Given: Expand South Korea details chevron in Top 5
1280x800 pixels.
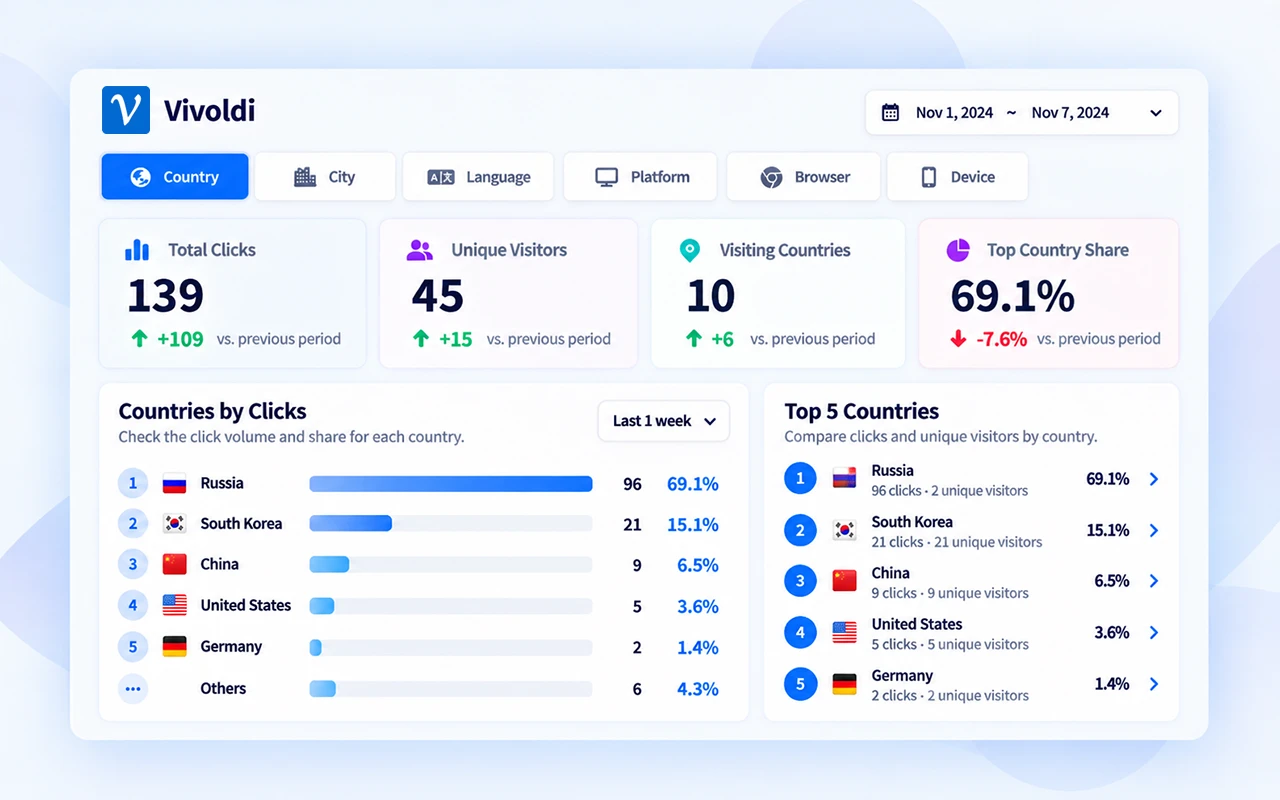Looking at the screenshot, I should click(1154, 530).
